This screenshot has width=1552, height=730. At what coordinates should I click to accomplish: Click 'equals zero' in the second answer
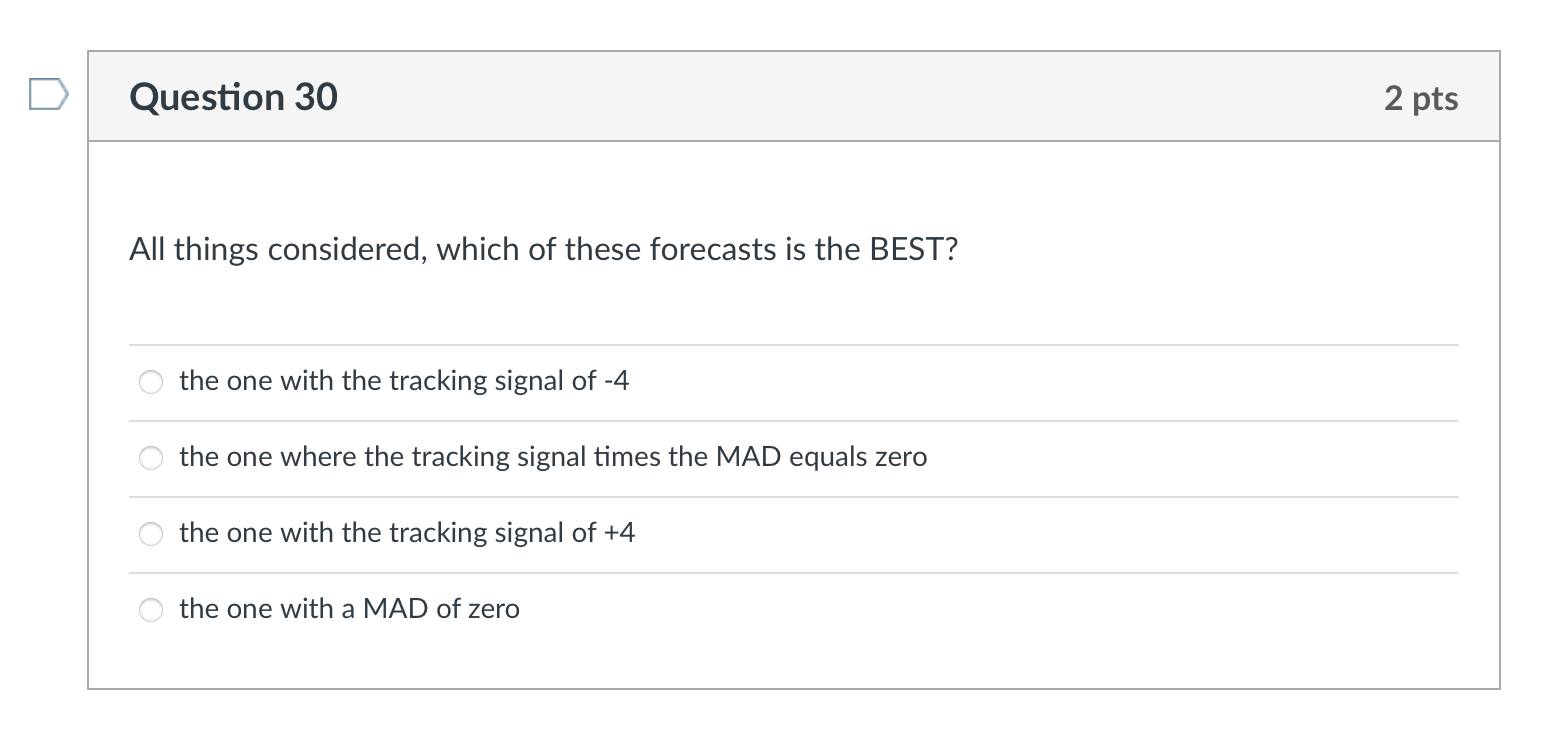(x=858, y=457)
